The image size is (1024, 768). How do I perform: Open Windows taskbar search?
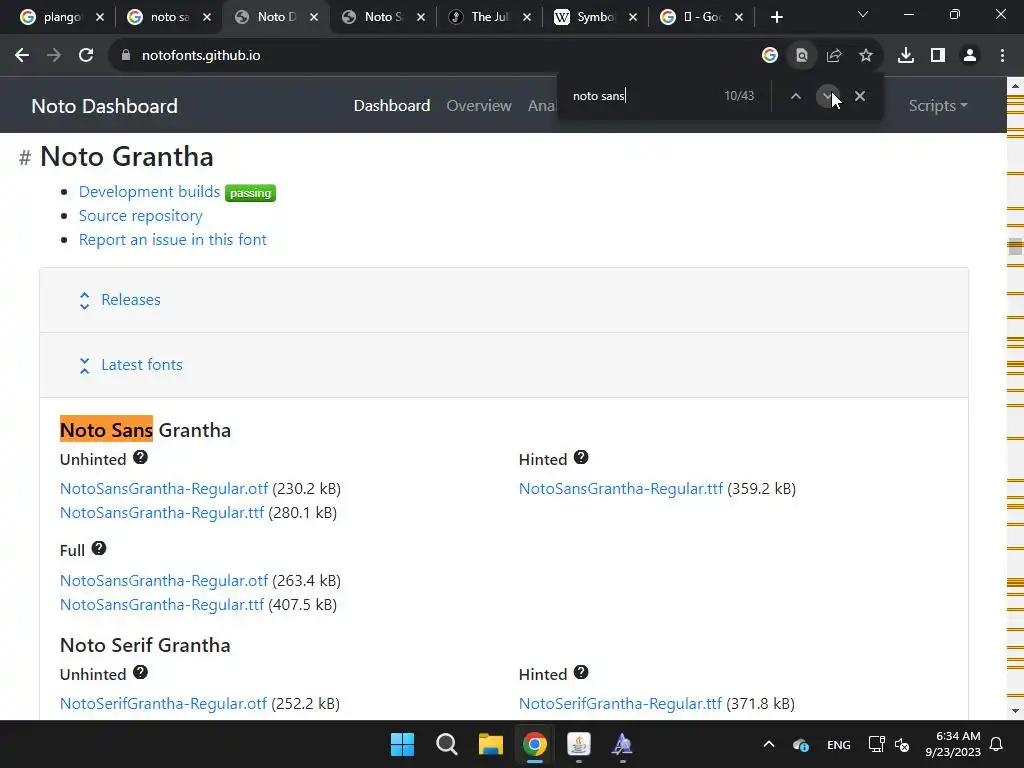click(x=447, y=744)
